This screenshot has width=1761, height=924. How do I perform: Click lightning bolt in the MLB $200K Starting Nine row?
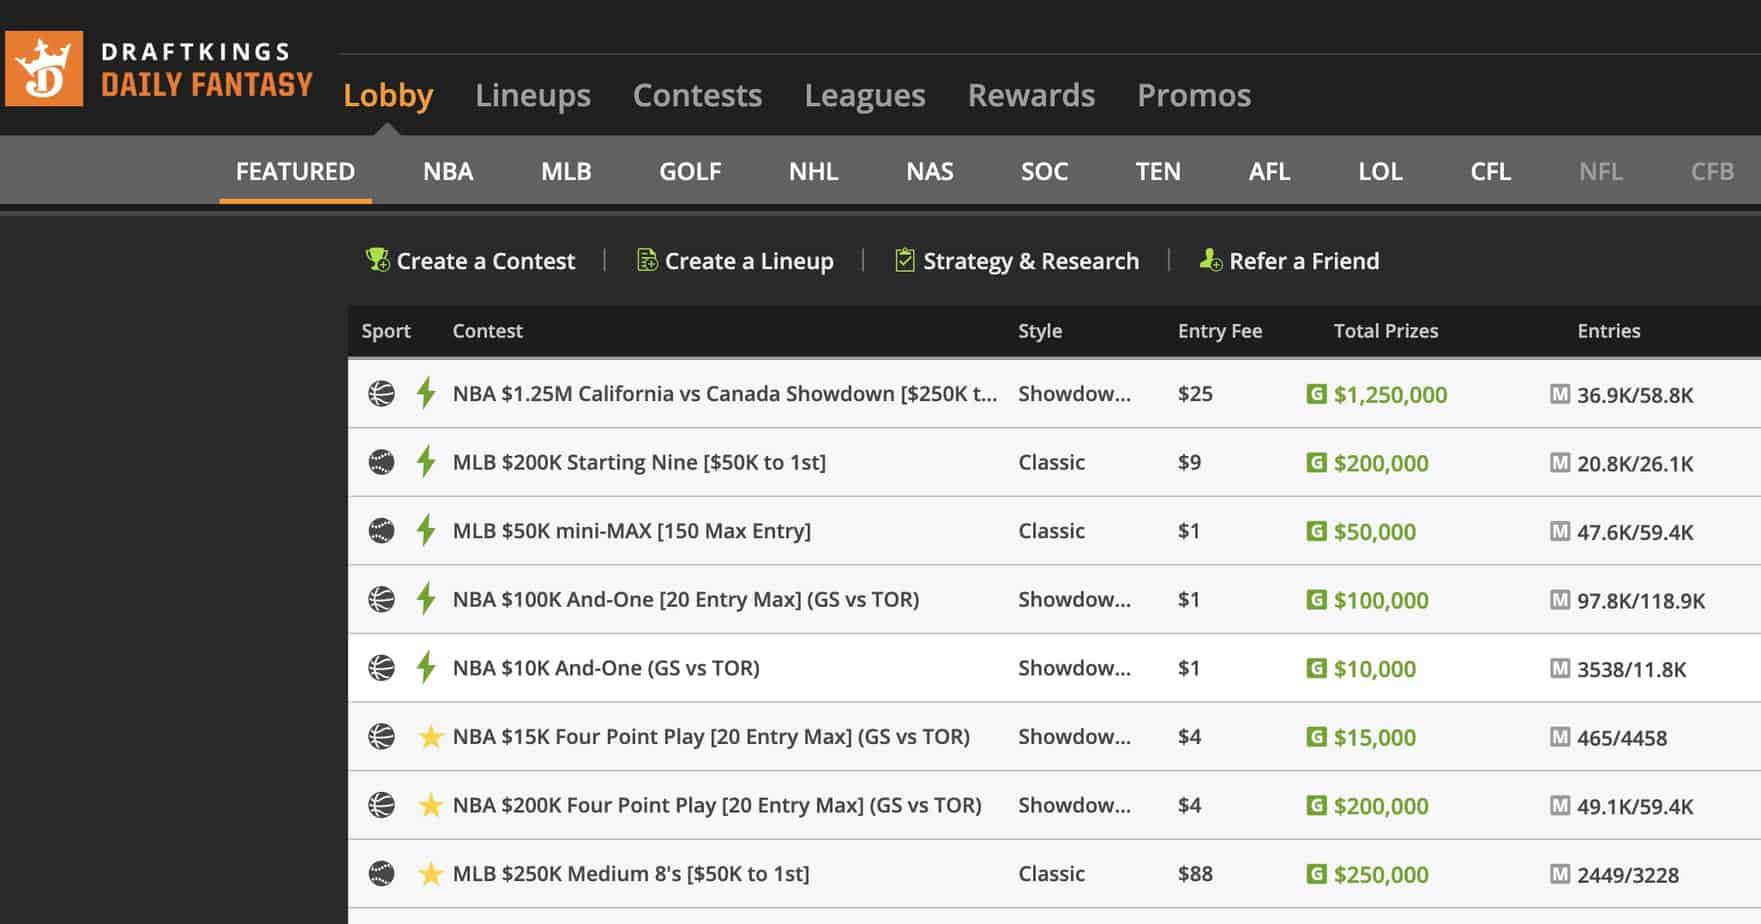pyautogui.click(x=426, y=461)
